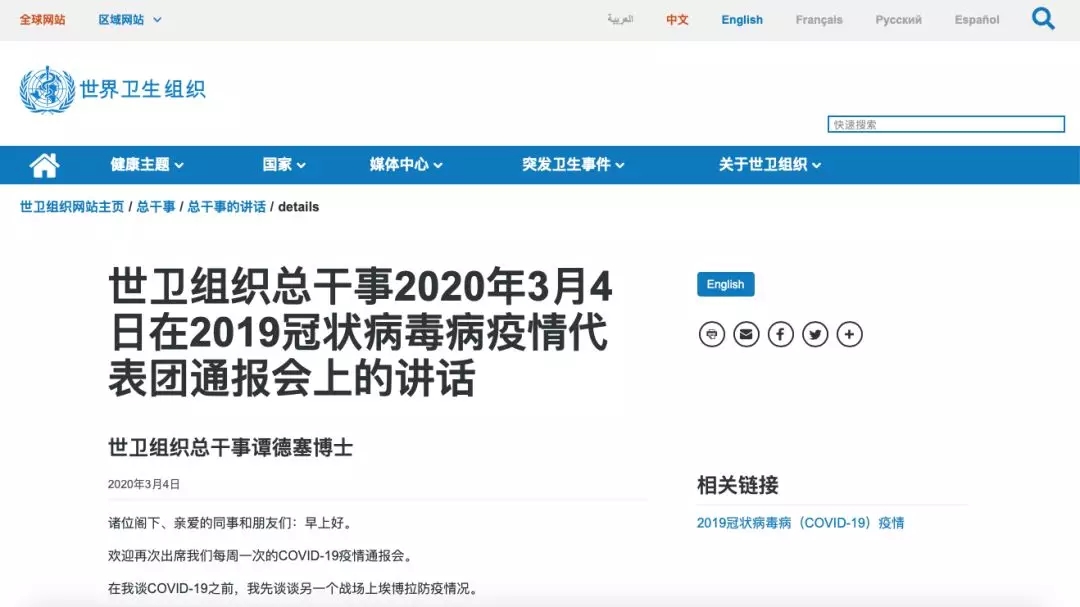Share on Twitter icon
The width and height of the screenshot is (1080, 607).
(x=815, y=334)
